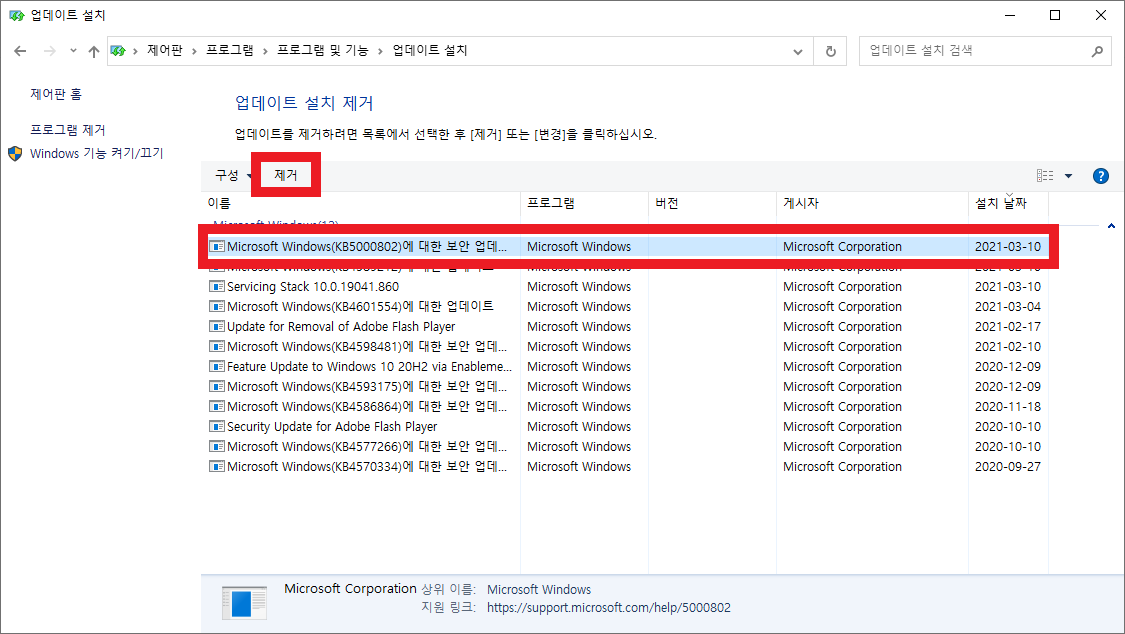Refresh the updates list

[831, 52]
